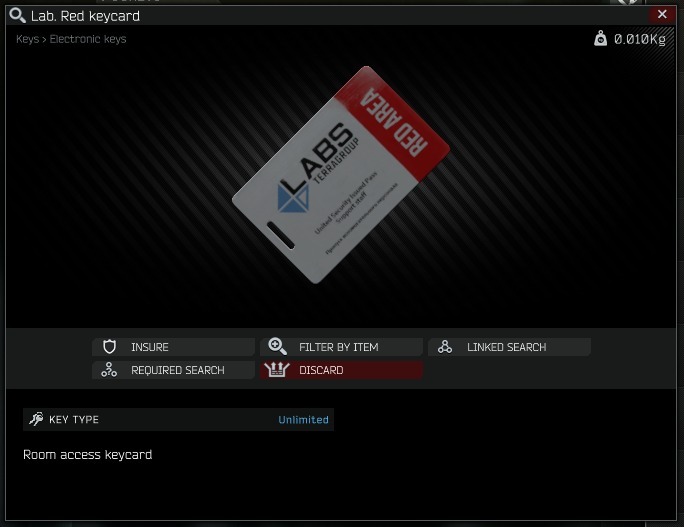Image resolution: width=684 pixels, height=527 pixels.
Task: Click the Required Search nodes icon
Action: coord(109,370)
